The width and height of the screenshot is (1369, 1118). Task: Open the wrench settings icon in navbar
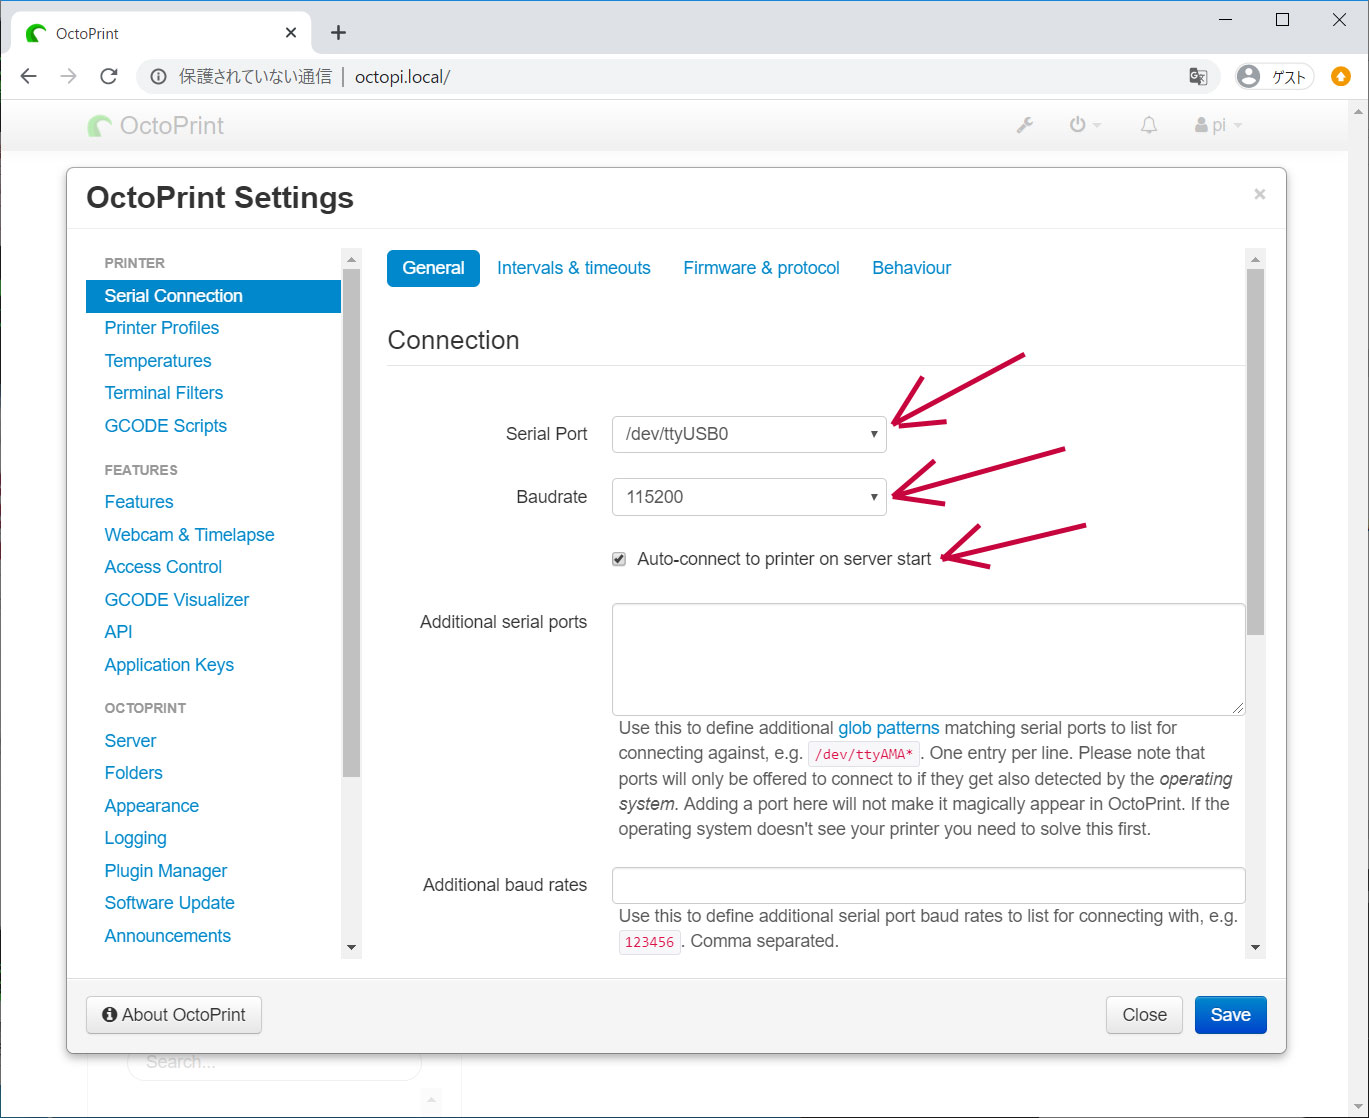[1025, 125]
